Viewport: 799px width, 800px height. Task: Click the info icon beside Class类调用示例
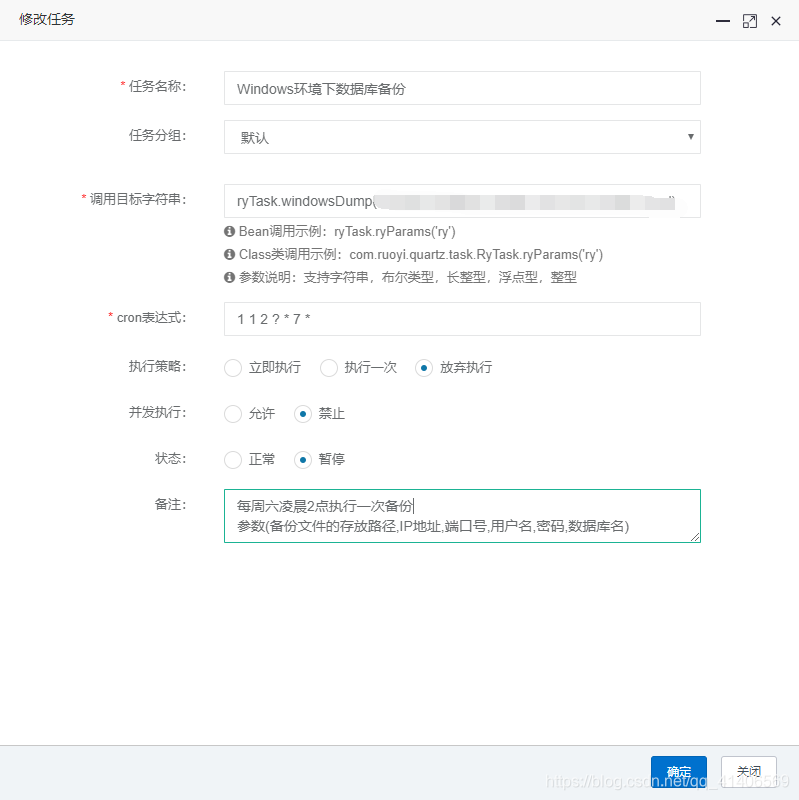230,254
